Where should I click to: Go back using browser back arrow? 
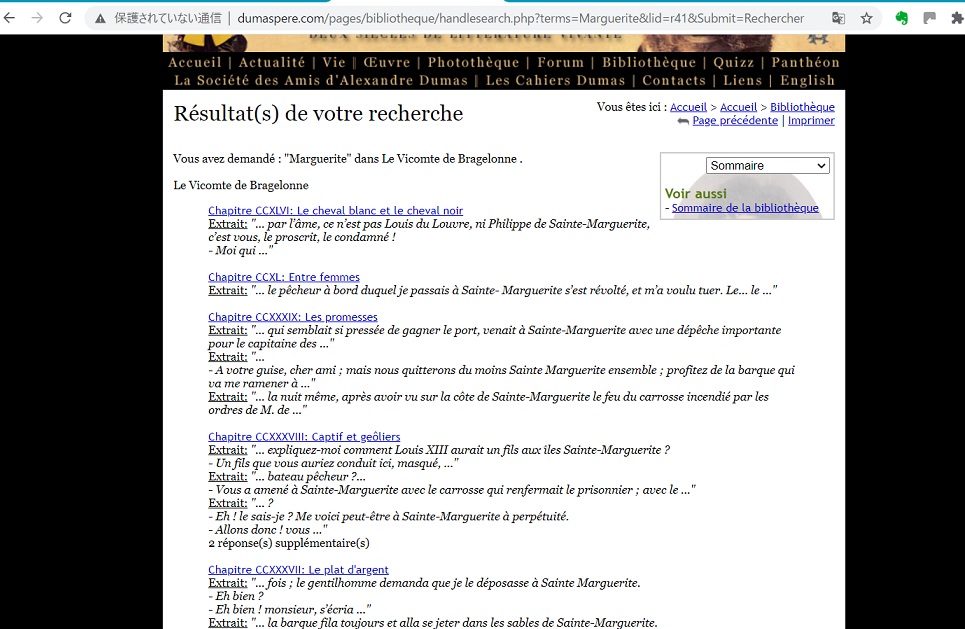click(x=9, y=18)
